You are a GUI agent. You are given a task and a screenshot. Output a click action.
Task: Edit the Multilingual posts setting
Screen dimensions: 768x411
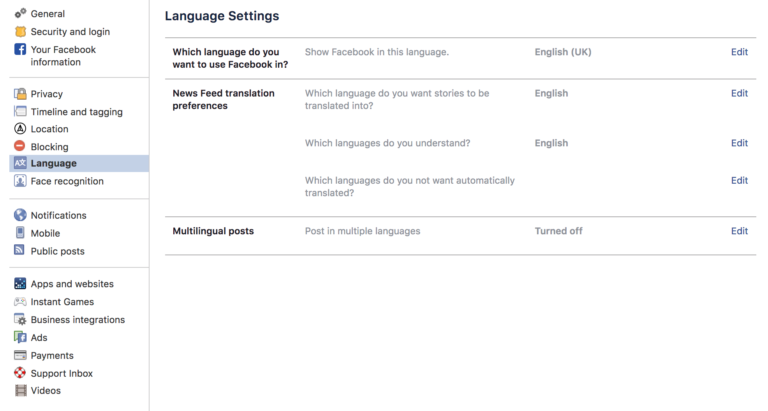click(739, 231)
